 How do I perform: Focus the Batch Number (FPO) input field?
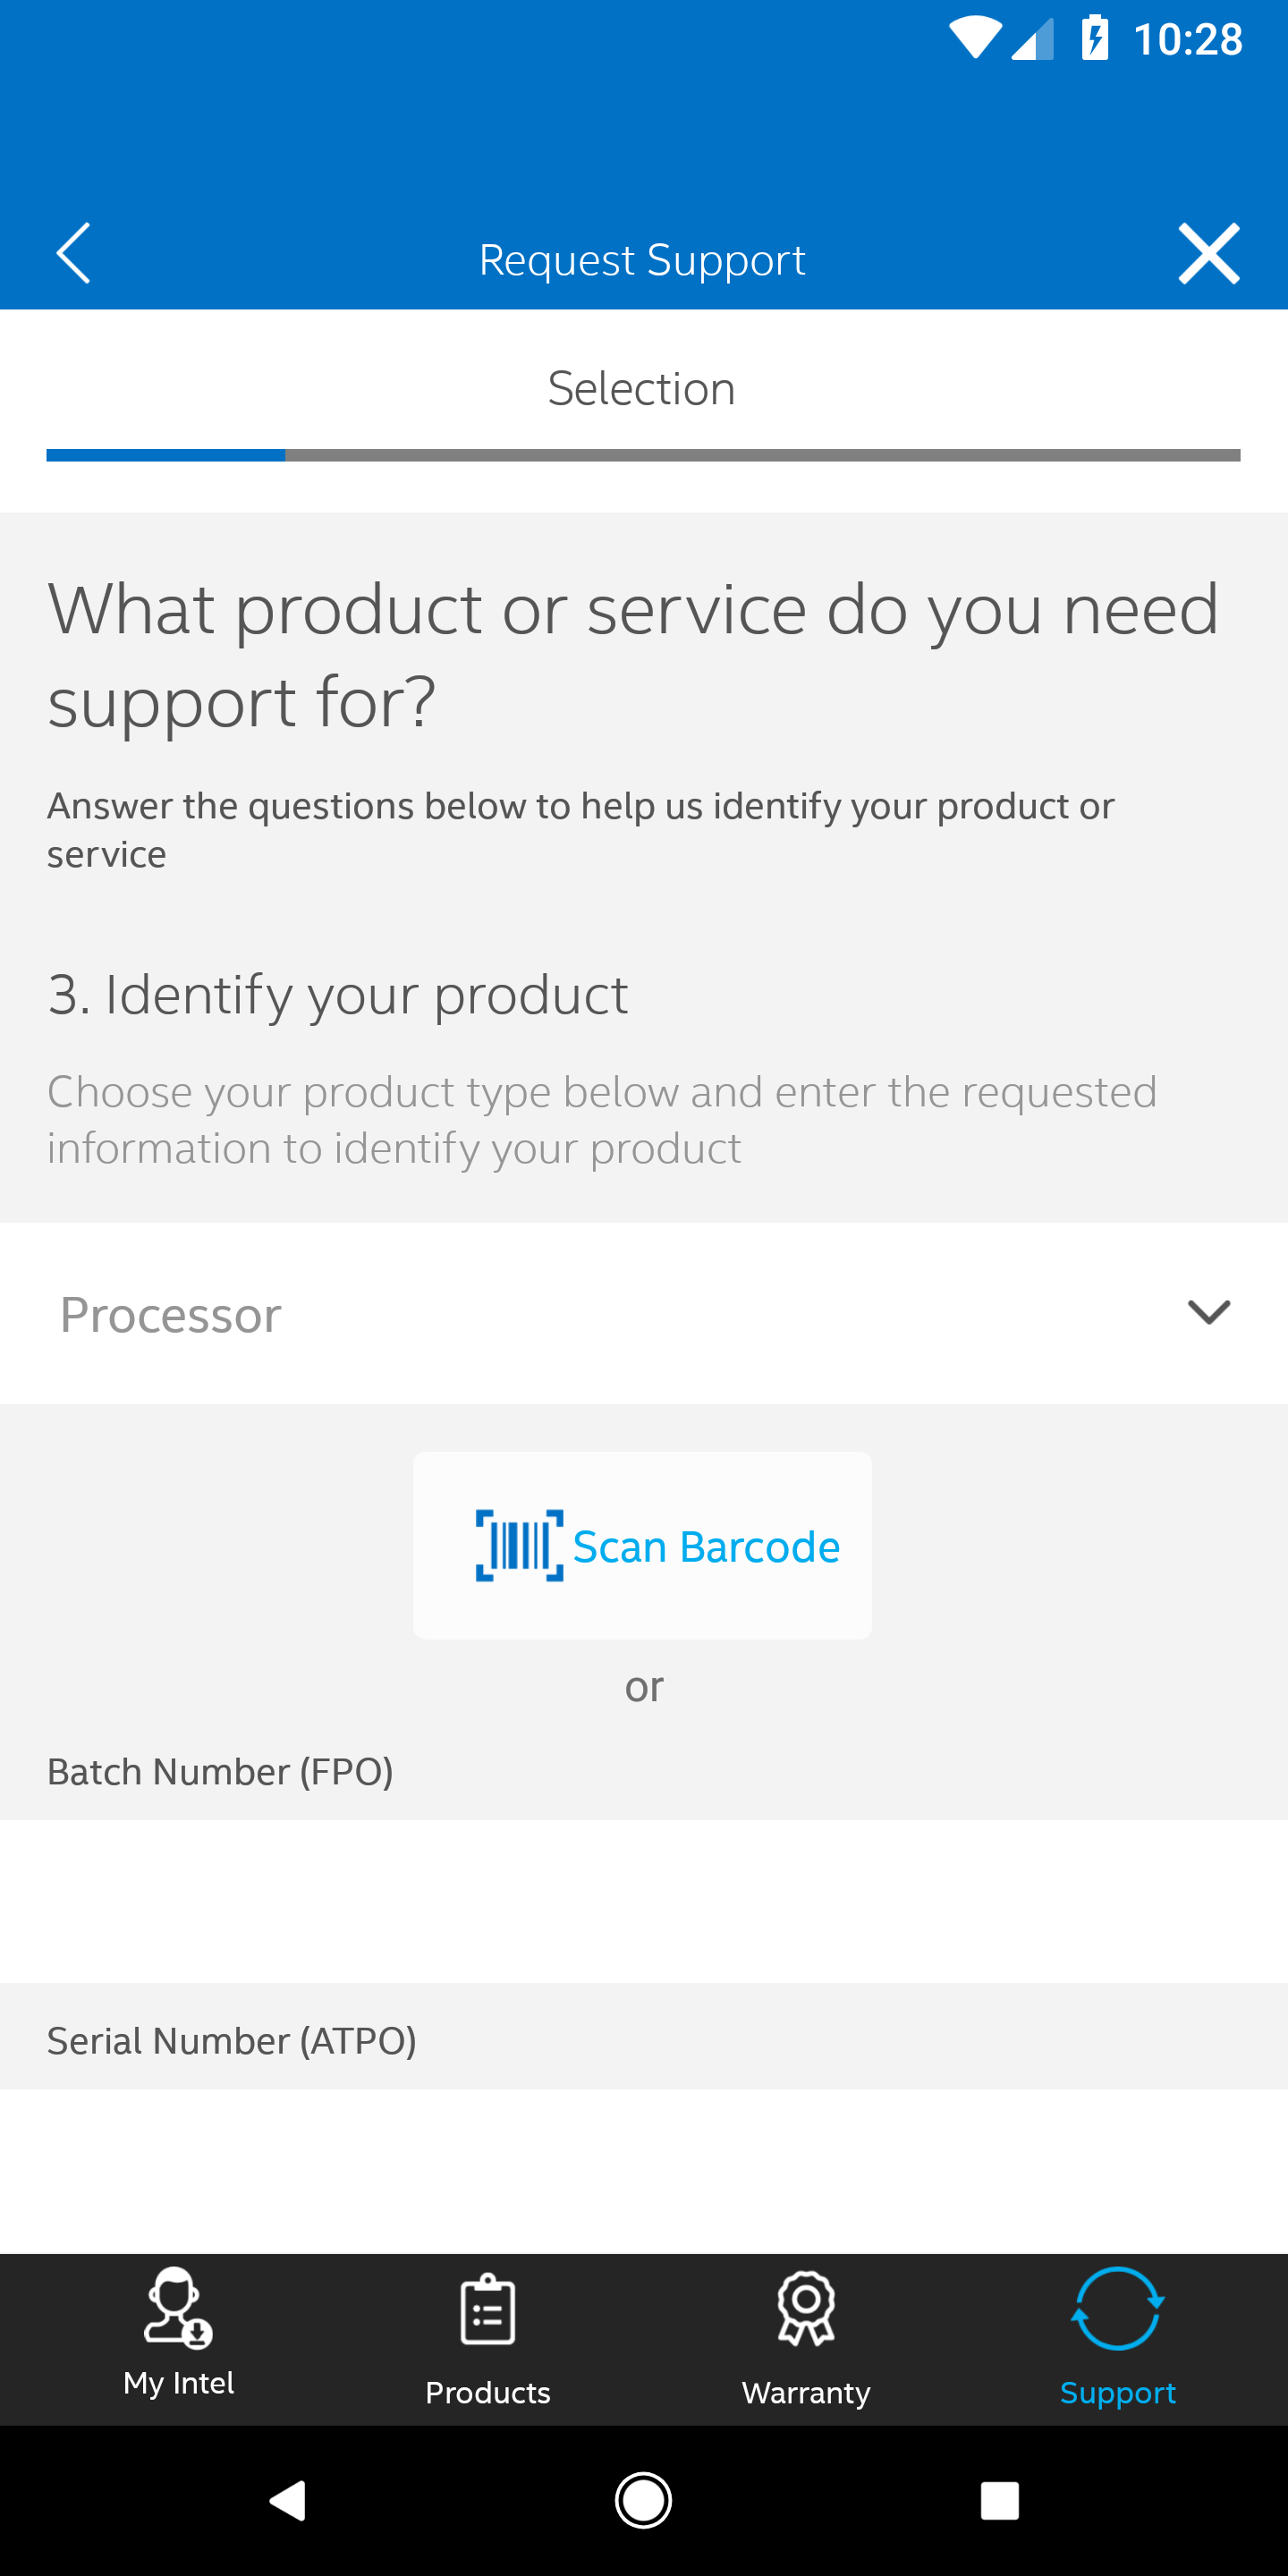point(644,1901)
